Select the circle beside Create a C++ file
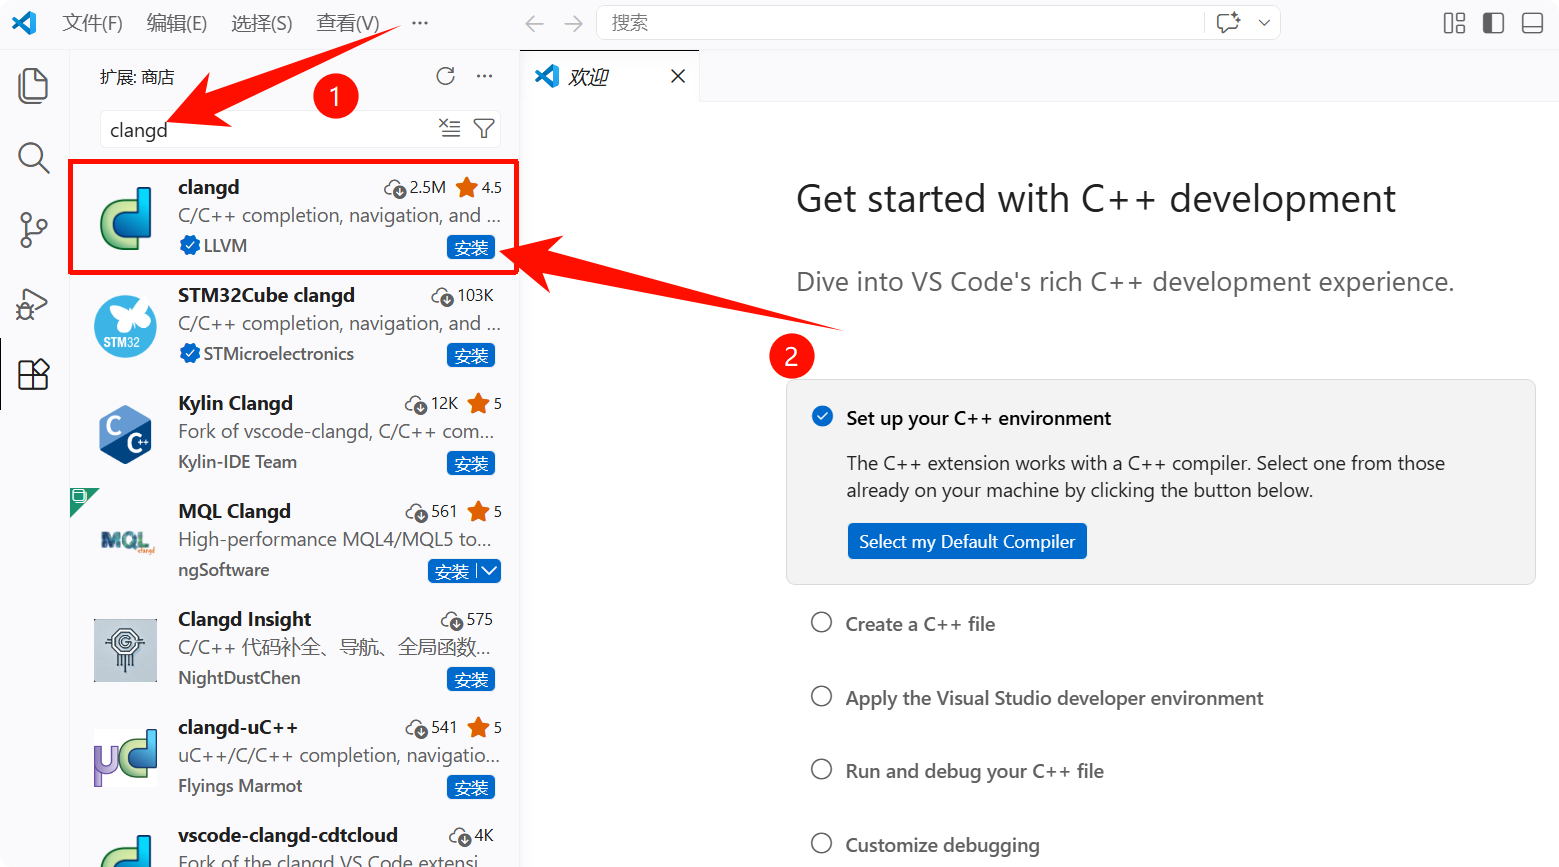1559x867 pixels. coord(821,622)
